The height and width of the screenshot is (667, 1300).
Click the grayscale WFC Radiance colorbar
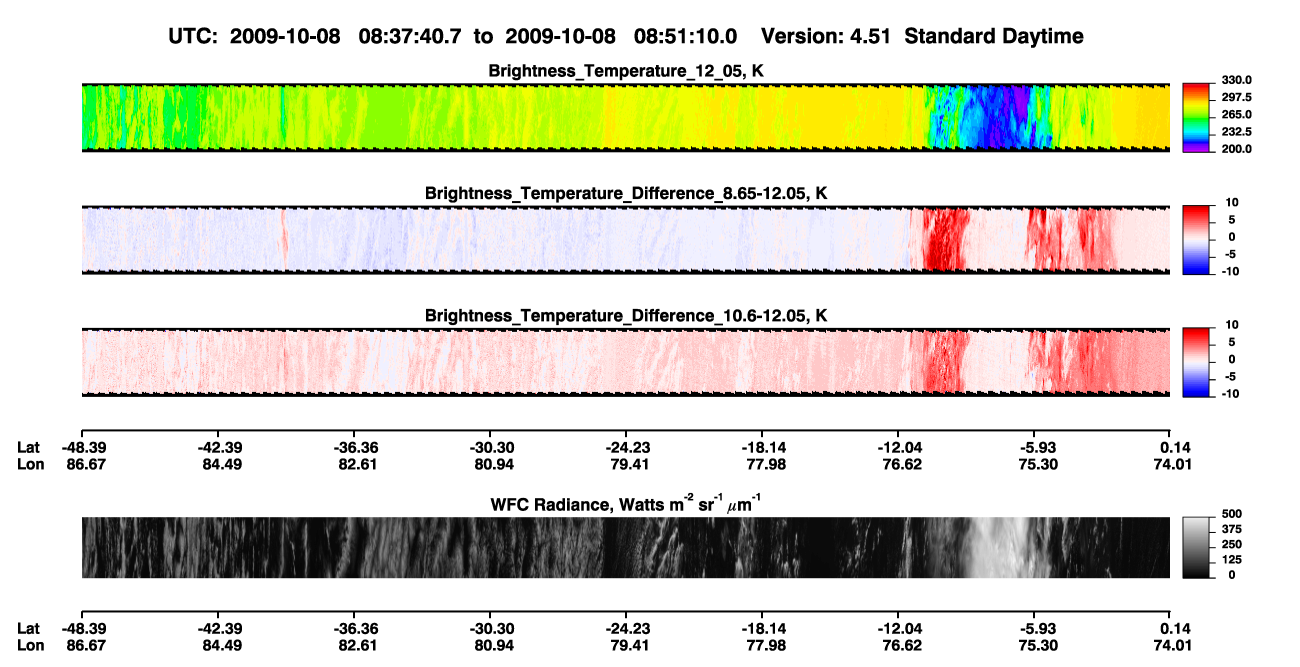(x=1196, y=547)
